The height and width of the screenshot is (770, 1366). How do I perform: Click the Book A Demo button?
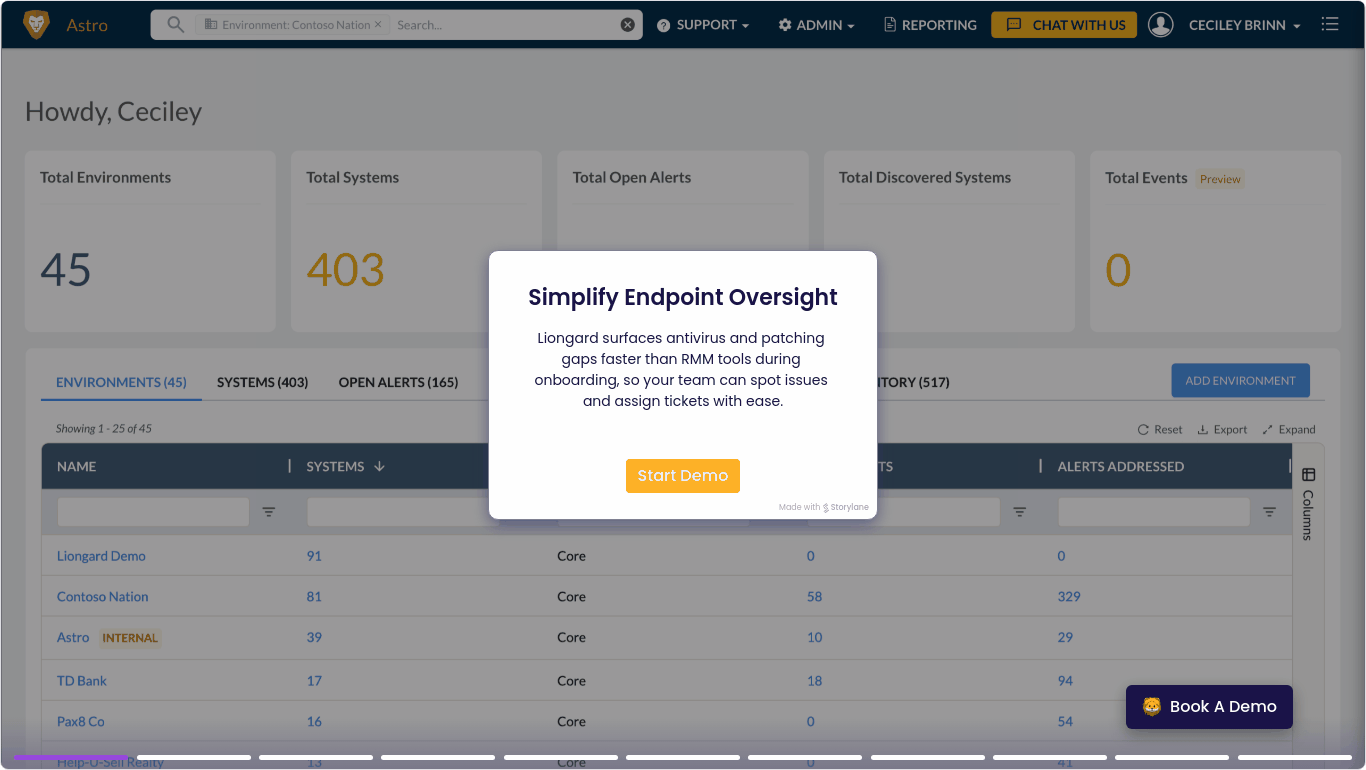(1209, 707)
